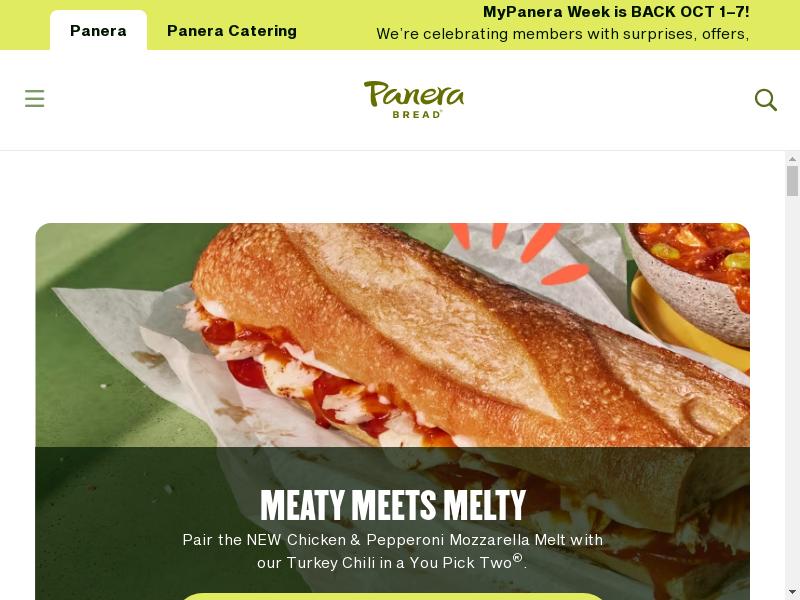
Task: Click the yellow-green button below the hero text
Action: pos(392,596)
